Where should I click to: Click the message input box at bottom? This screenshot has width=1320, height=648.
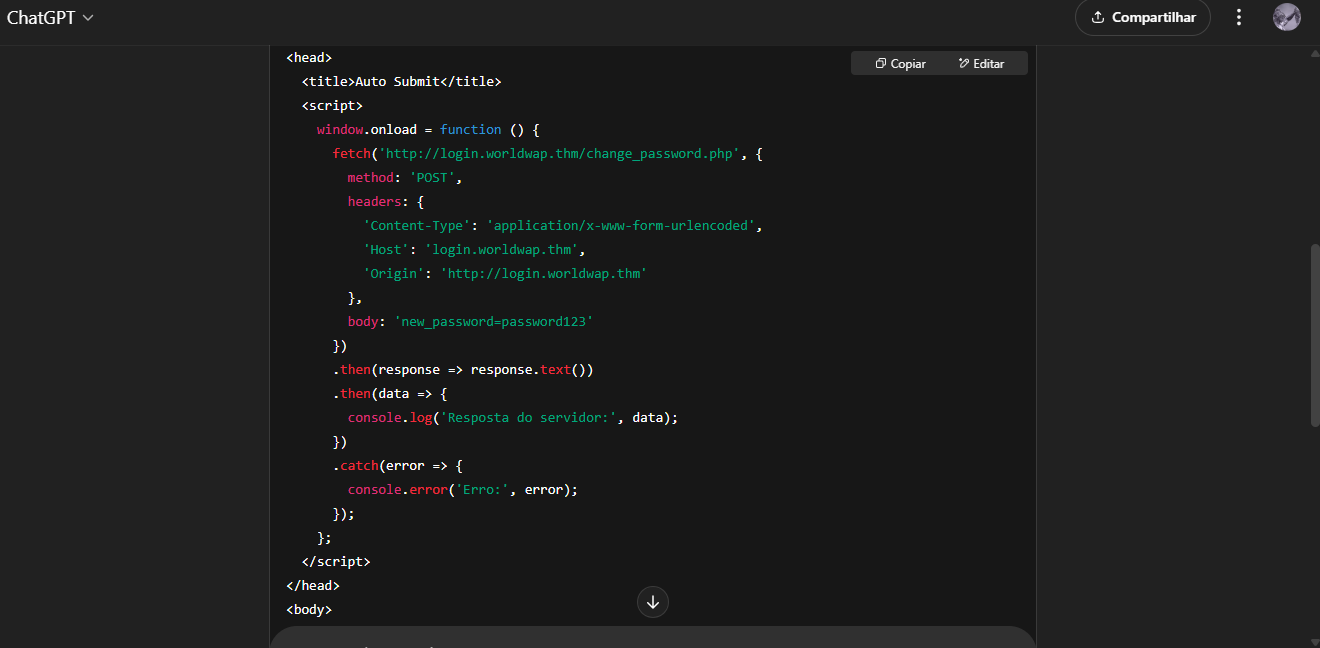653,638
